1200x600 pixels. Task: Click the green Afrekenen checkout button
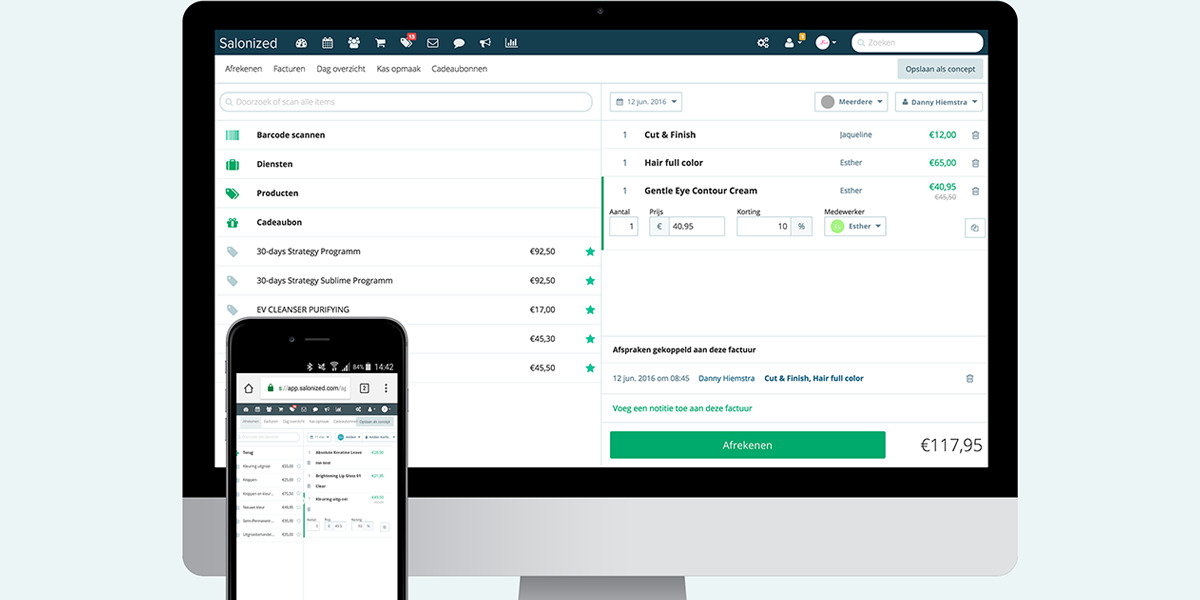pos(748,445)
